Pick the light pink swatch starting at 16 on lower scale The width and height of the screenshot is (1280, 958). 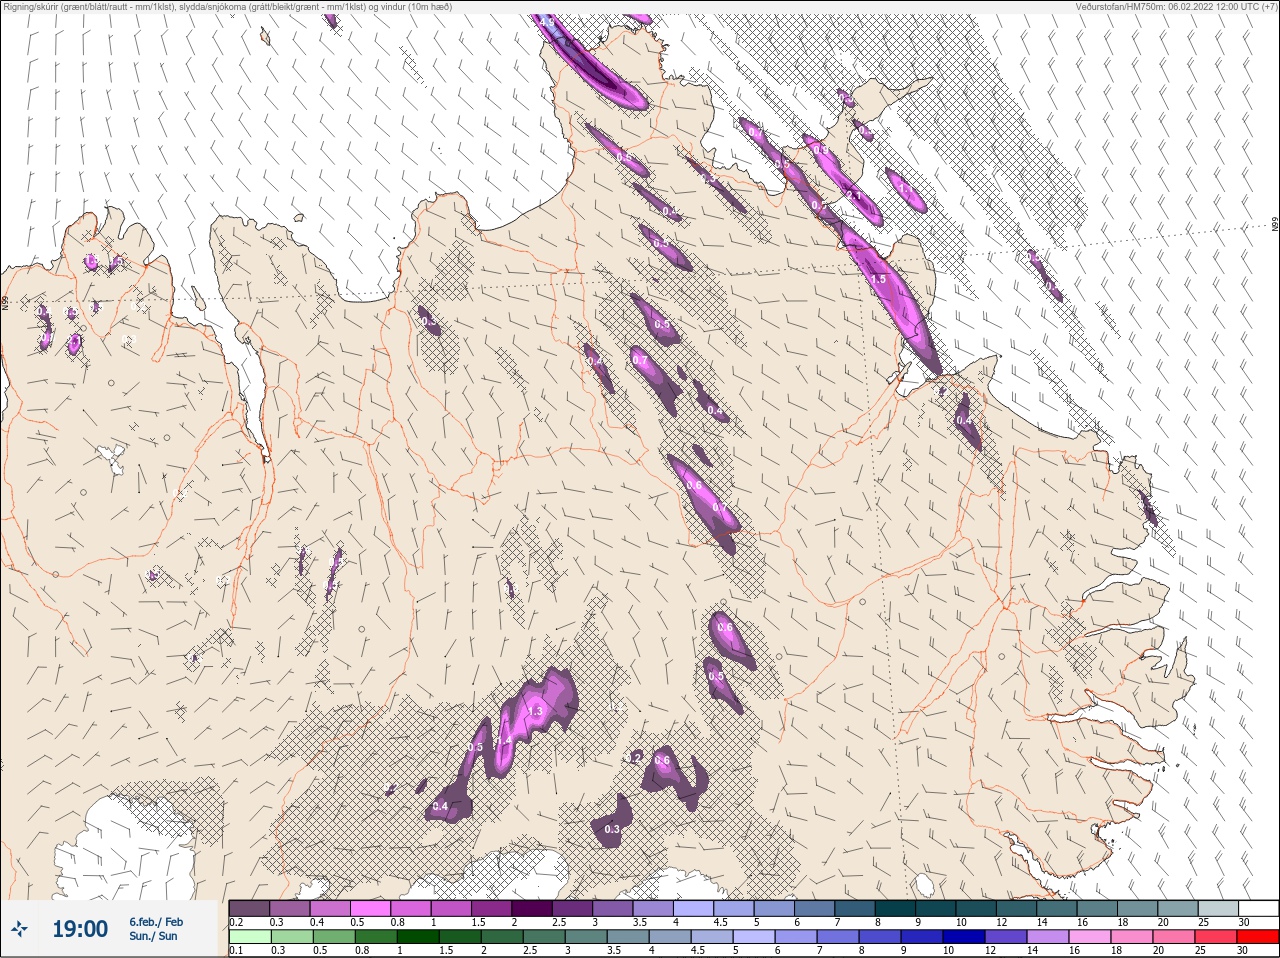pos(1090,937)
